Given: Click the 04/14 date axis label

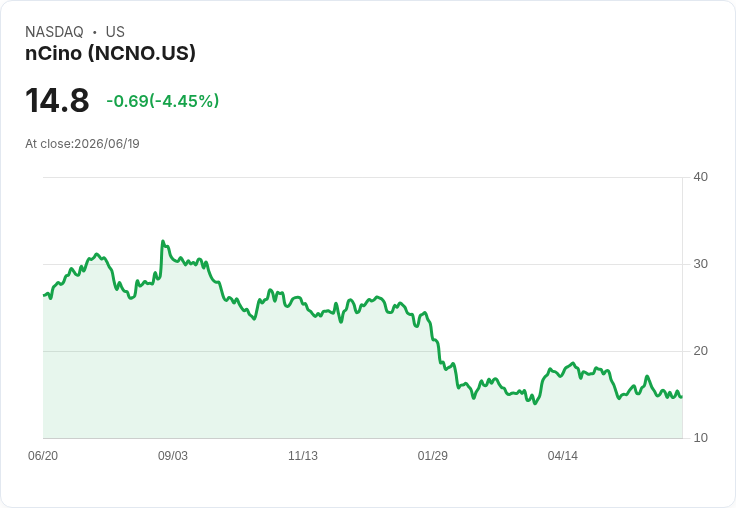Looking at the screenshot, I should coord(562,456).
